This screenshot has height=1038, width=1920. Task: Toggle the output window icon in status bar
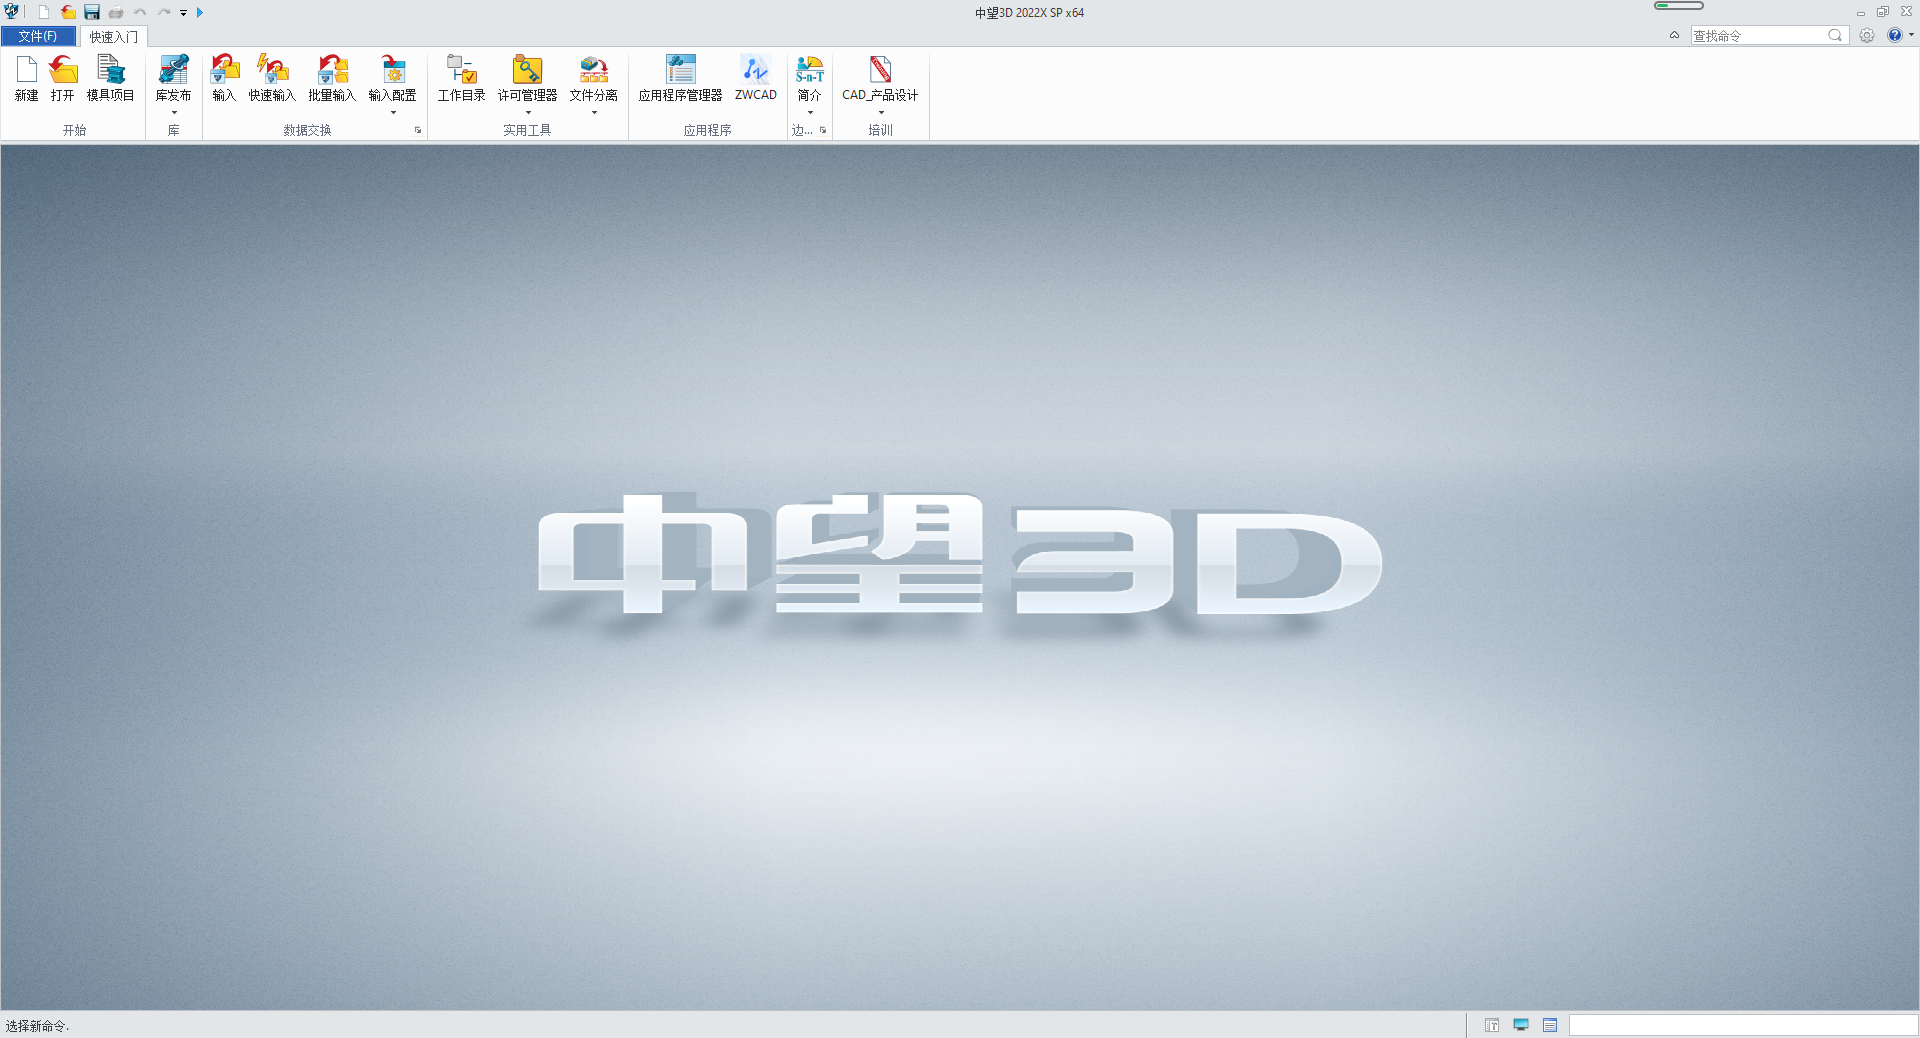pyautogui.click(x=1550, y=1025)
